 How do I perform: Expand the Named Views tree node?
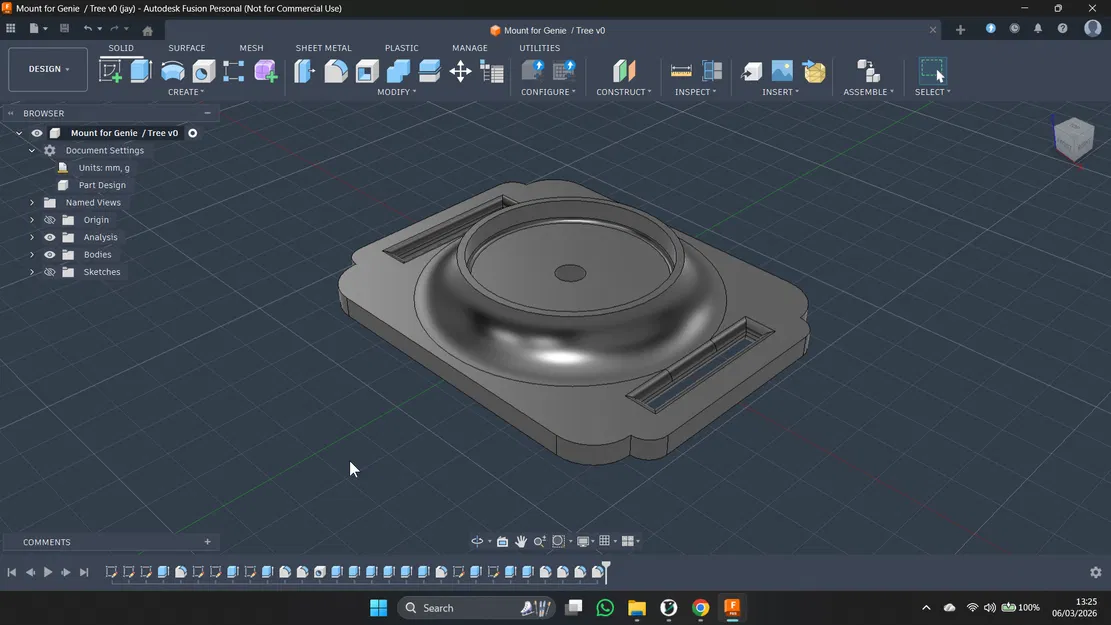coord(32,203)
